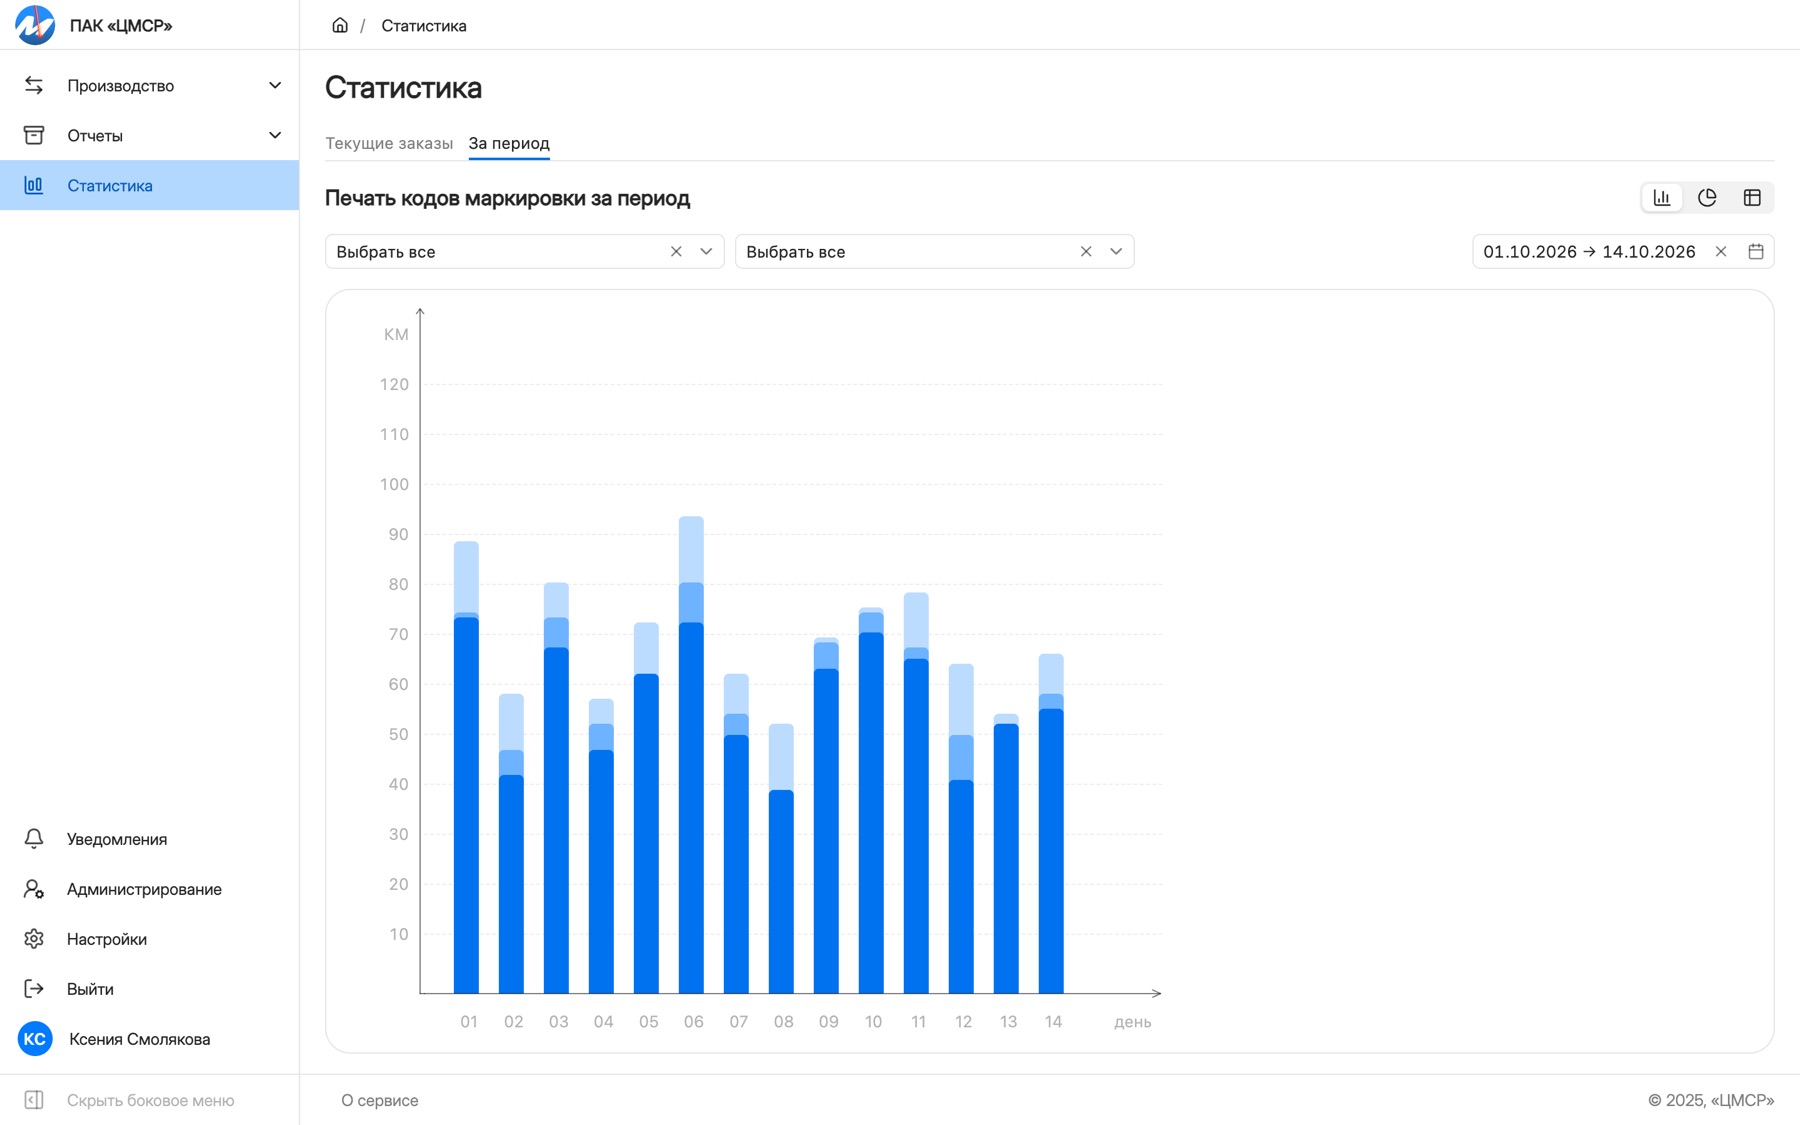This screenshot has width=1800, height=1125.
Task: Clear the first 'Выбрать все' filter
Action: (676, 252)
